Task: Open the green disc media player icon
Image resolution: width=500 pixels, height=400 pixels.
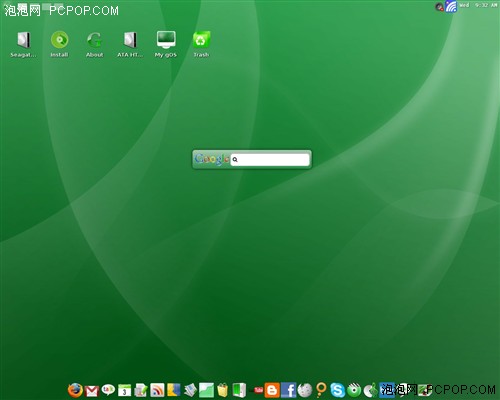Action: (x=354, y=390)
